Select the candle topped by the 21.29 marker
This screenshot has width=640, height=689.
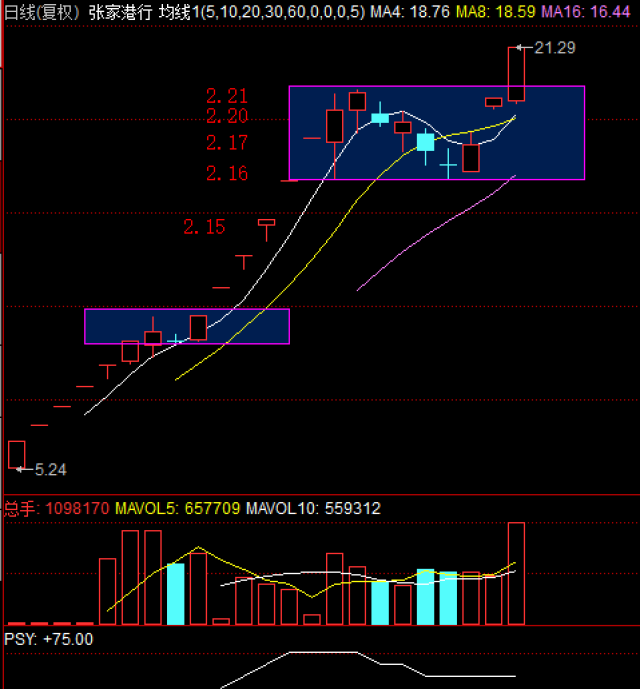(516, 75)
